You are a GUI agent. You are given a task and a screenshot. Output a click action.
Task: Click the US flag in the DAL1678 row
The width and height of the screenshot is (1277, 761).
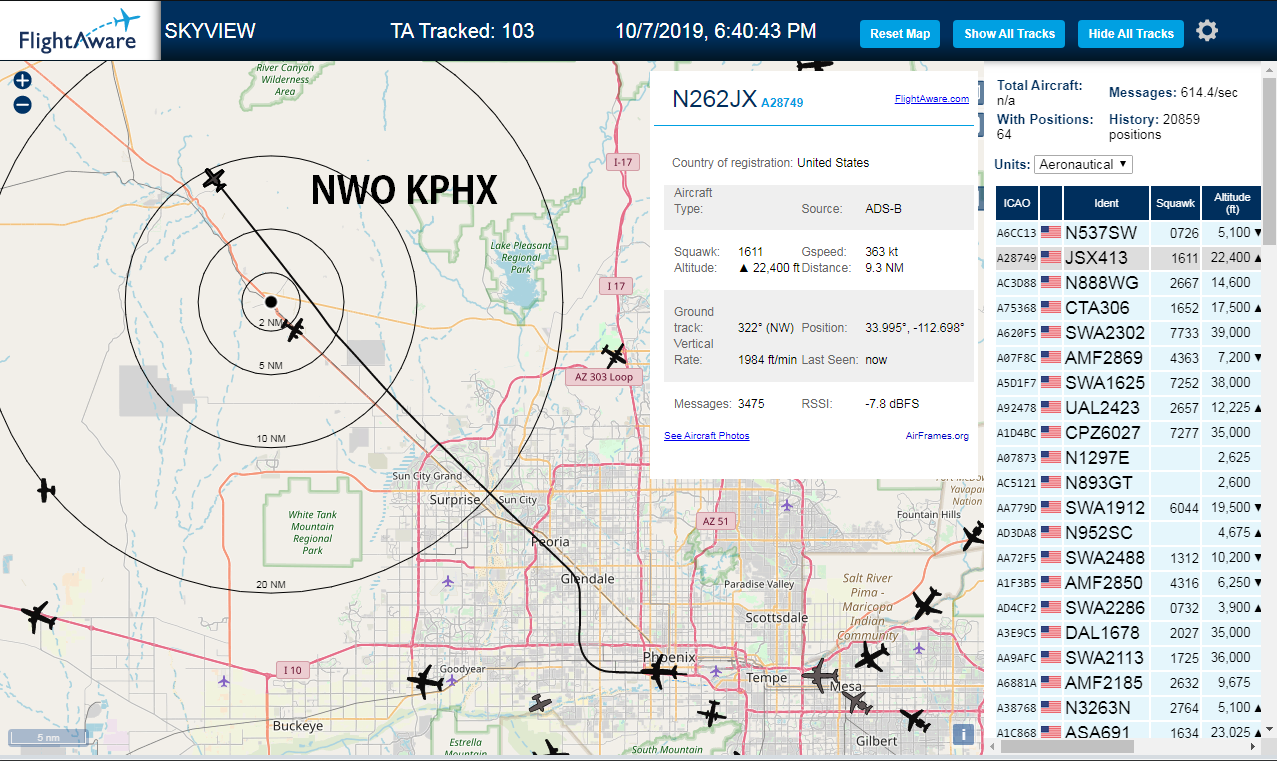pos(1051,632)
